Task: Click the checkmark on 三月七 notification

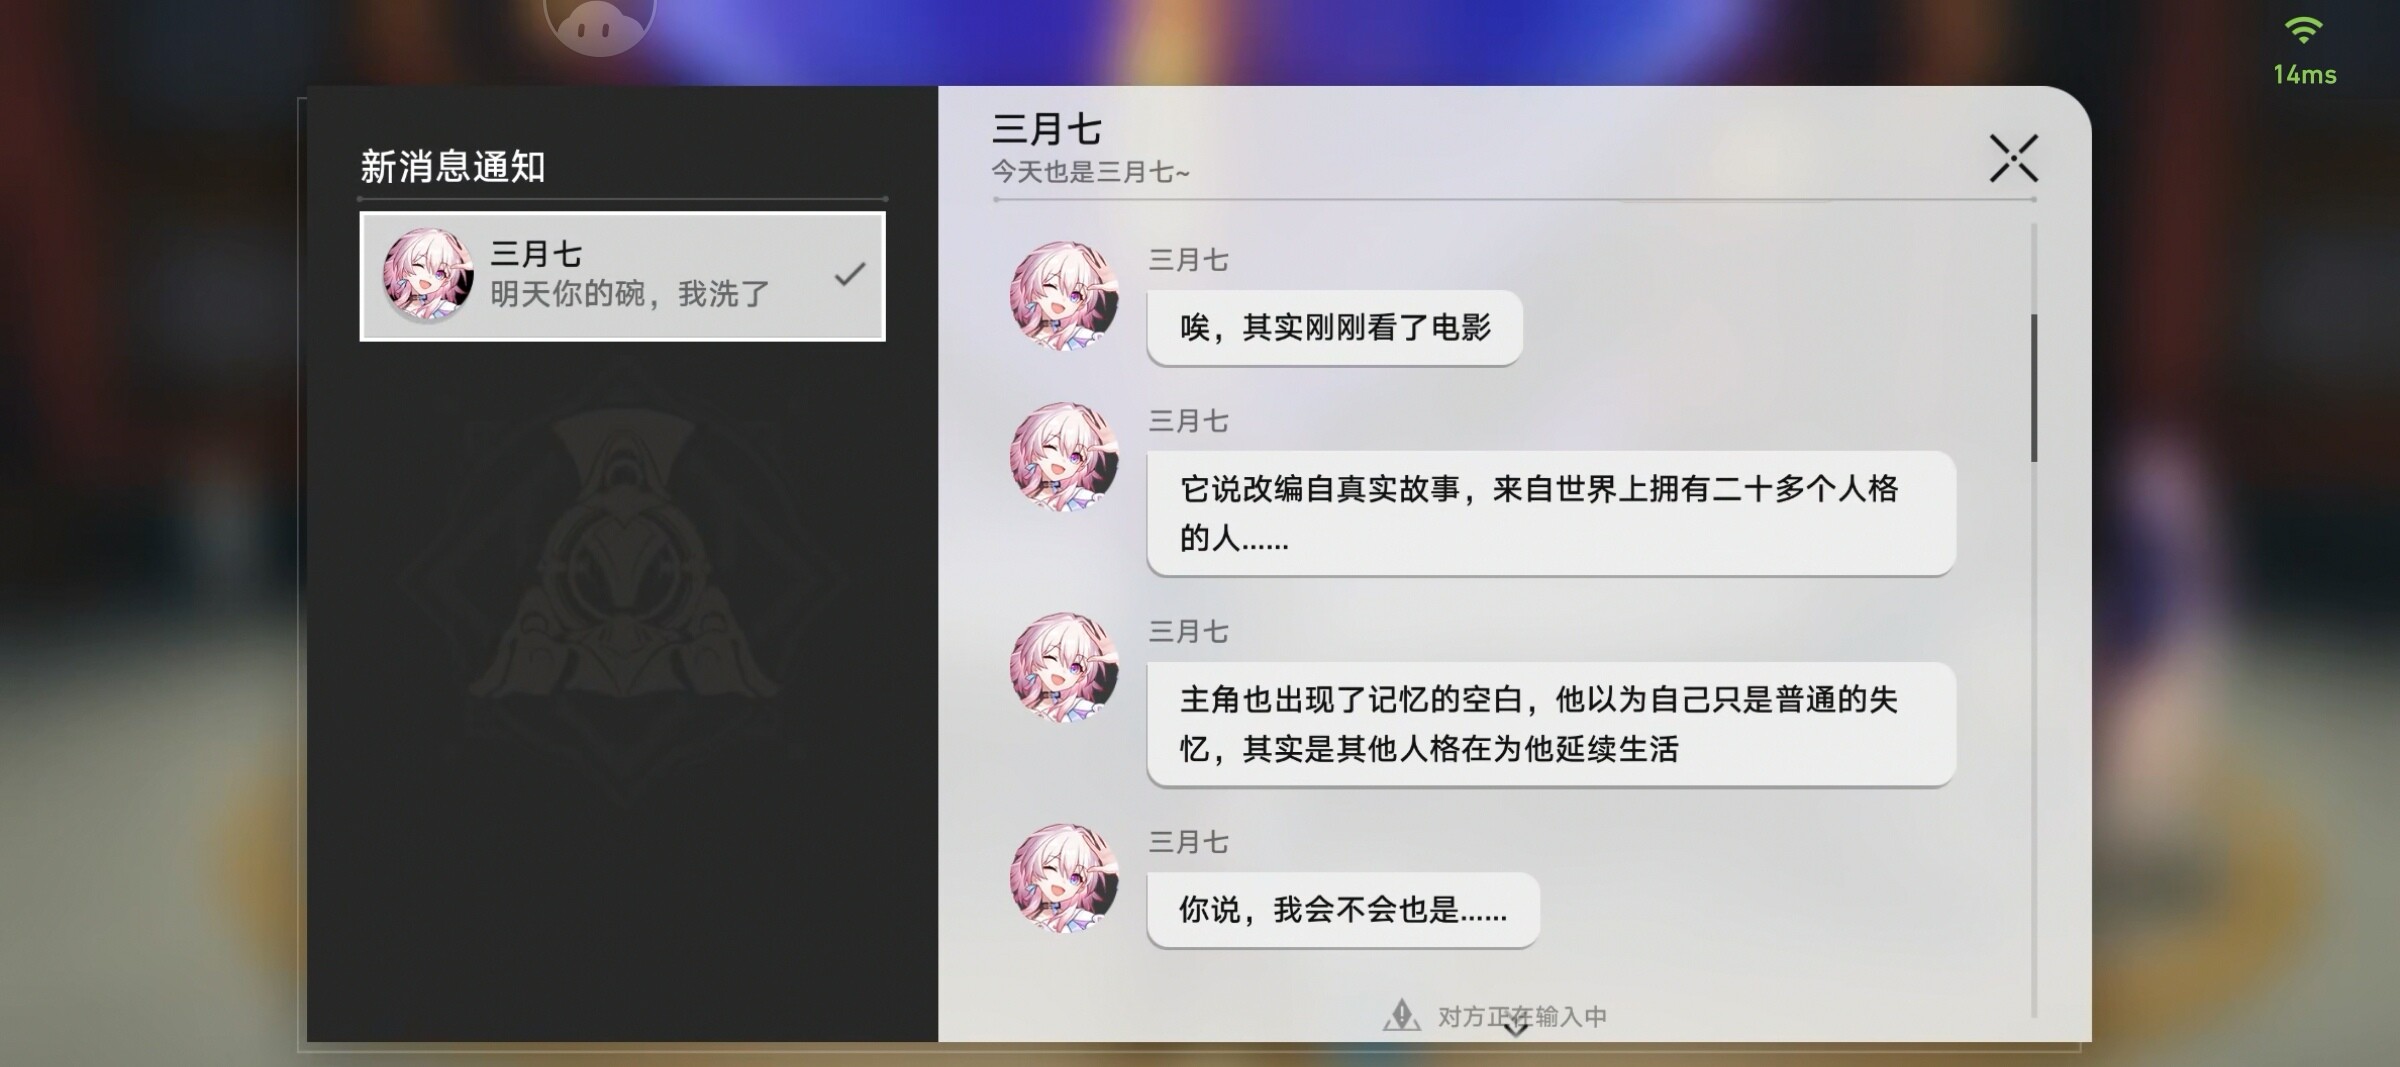Action: 849,273
